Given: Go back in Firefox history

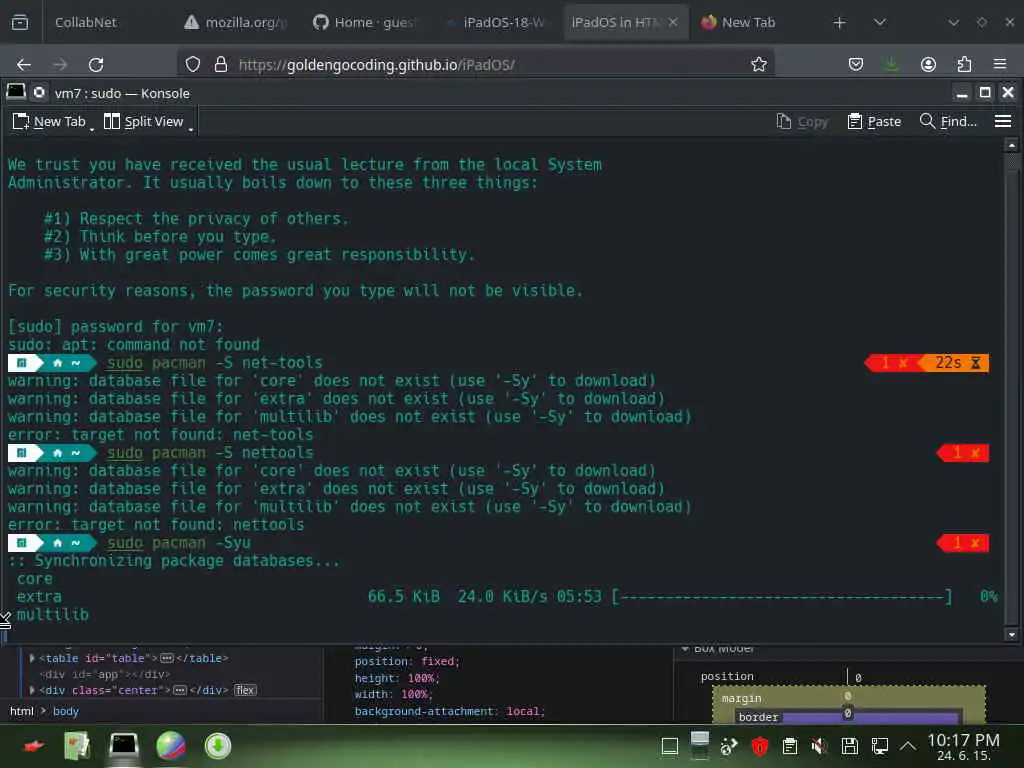Looking at the screenshot, I should click(x=24, y=64).
